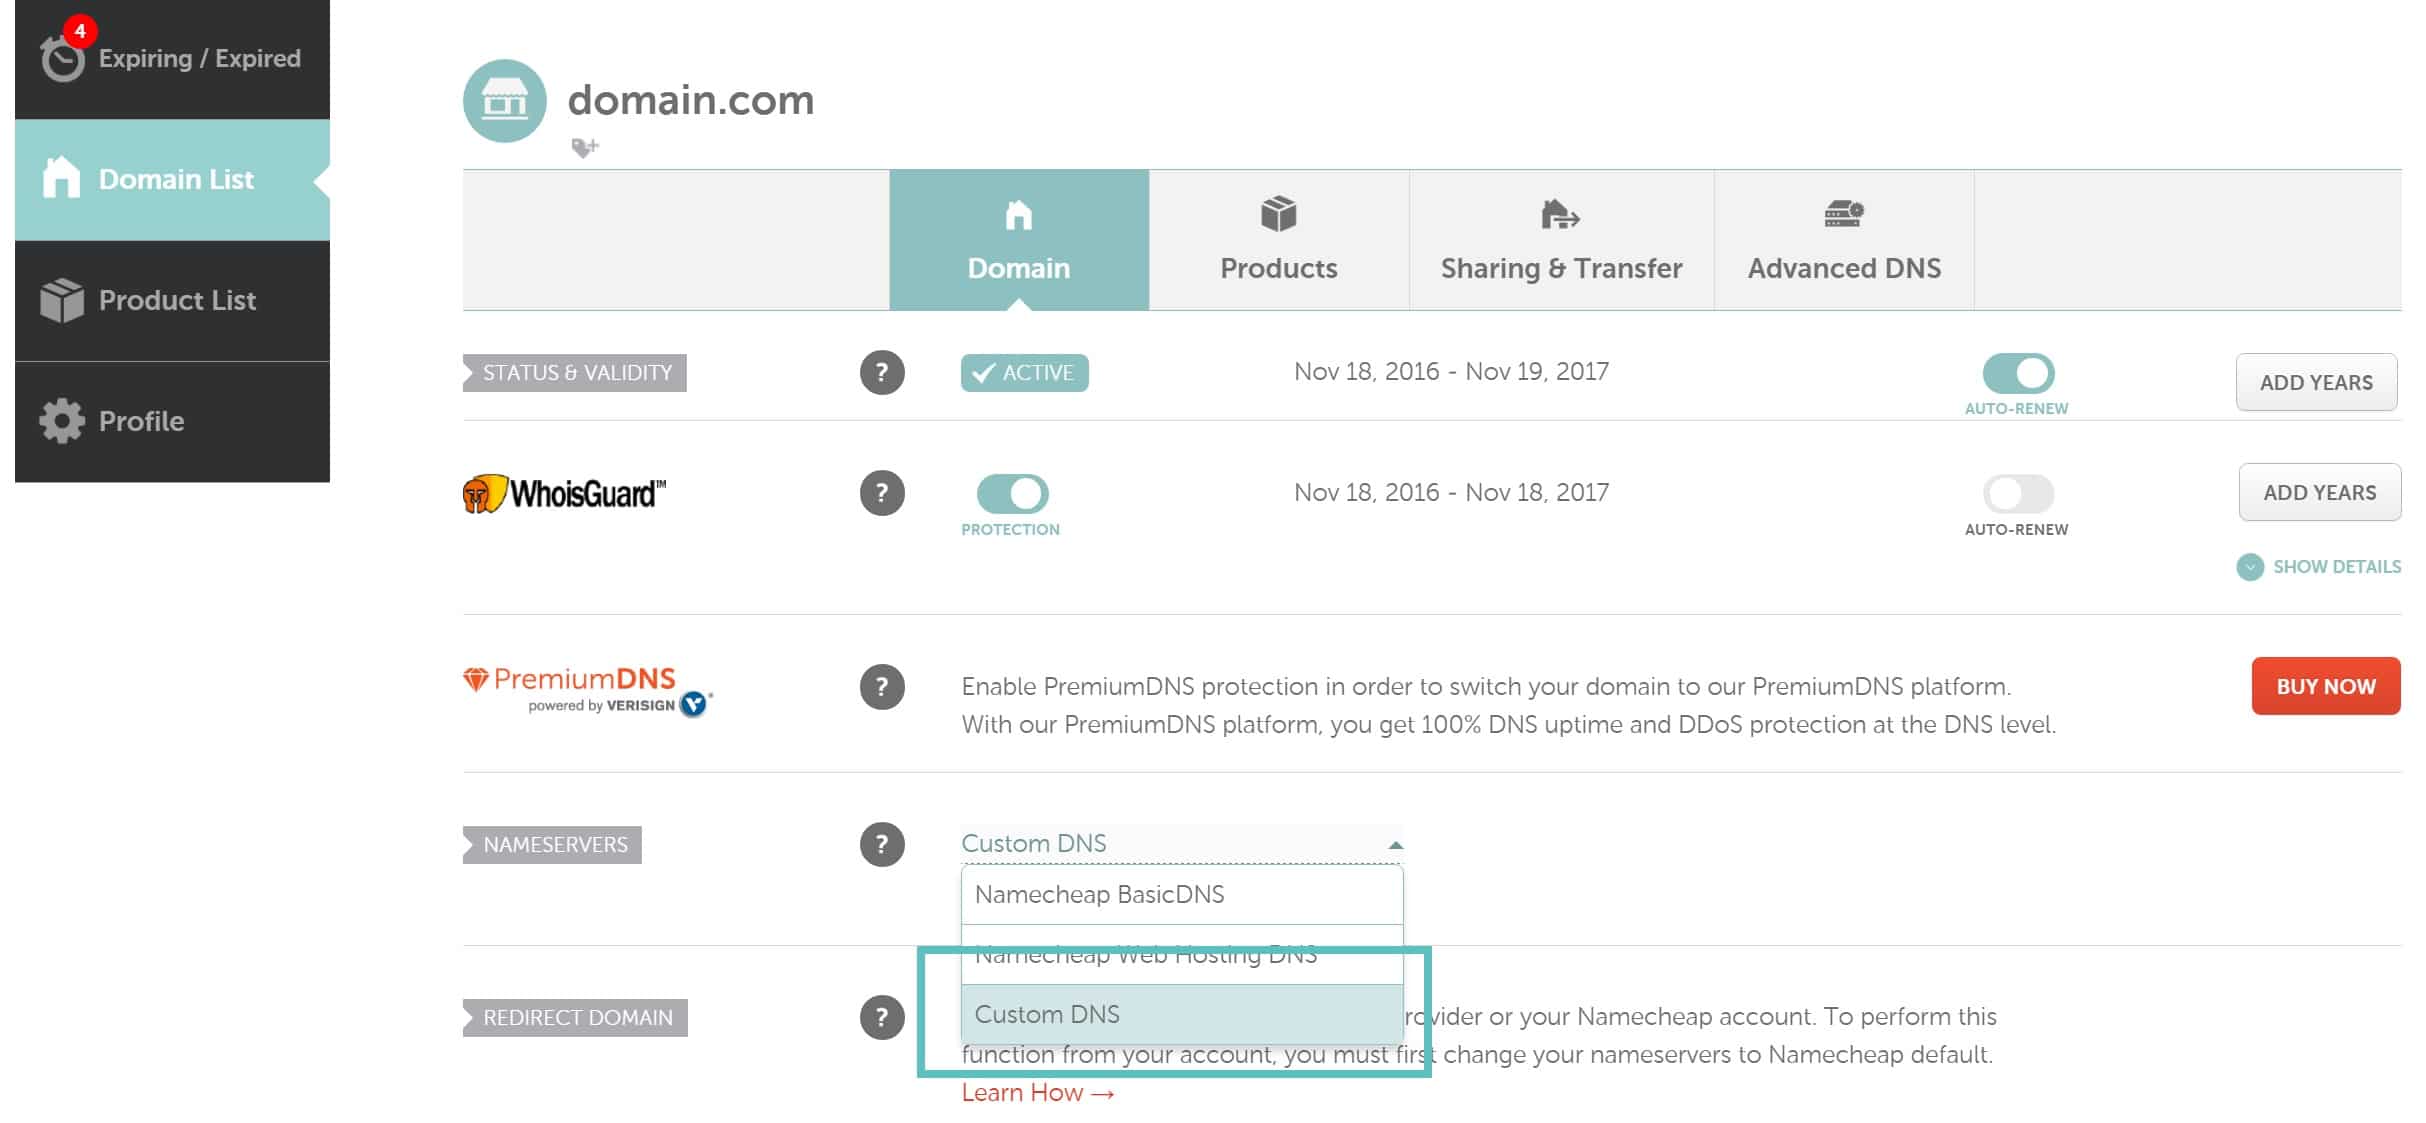The width and height of the screenshot is (2426, 1123).
Task: Click the WhoisGuard protection icon
Action: [1009, 490]
